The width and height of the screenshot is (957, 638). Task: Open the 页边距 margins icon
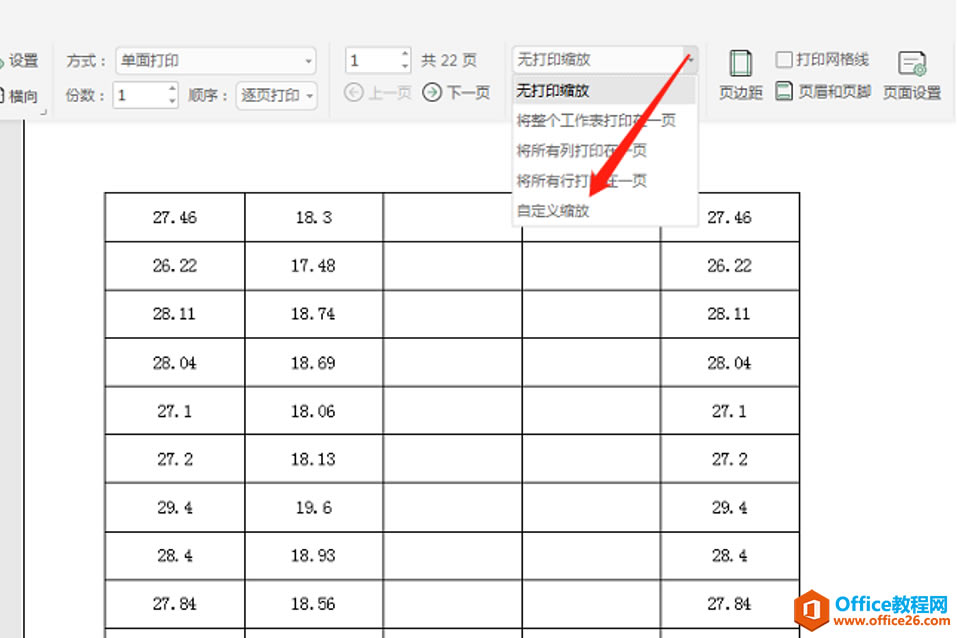pyautogui.click(x=740, y=75)
